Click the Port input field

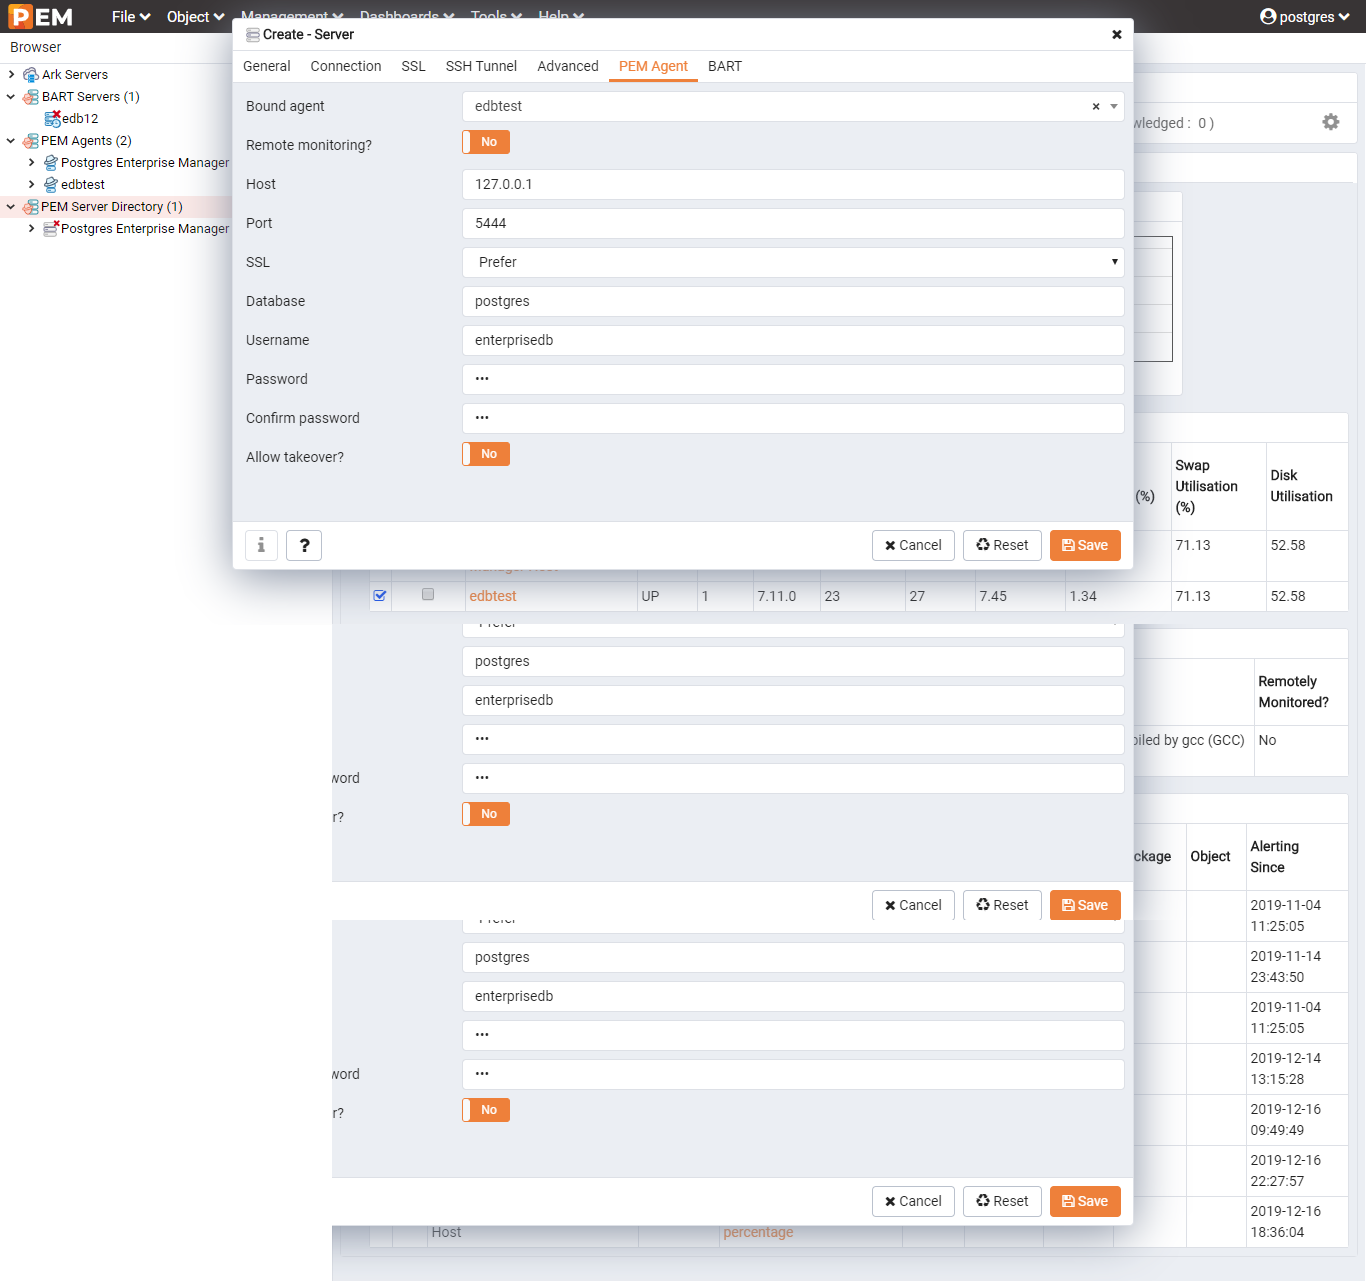[793, 223]
